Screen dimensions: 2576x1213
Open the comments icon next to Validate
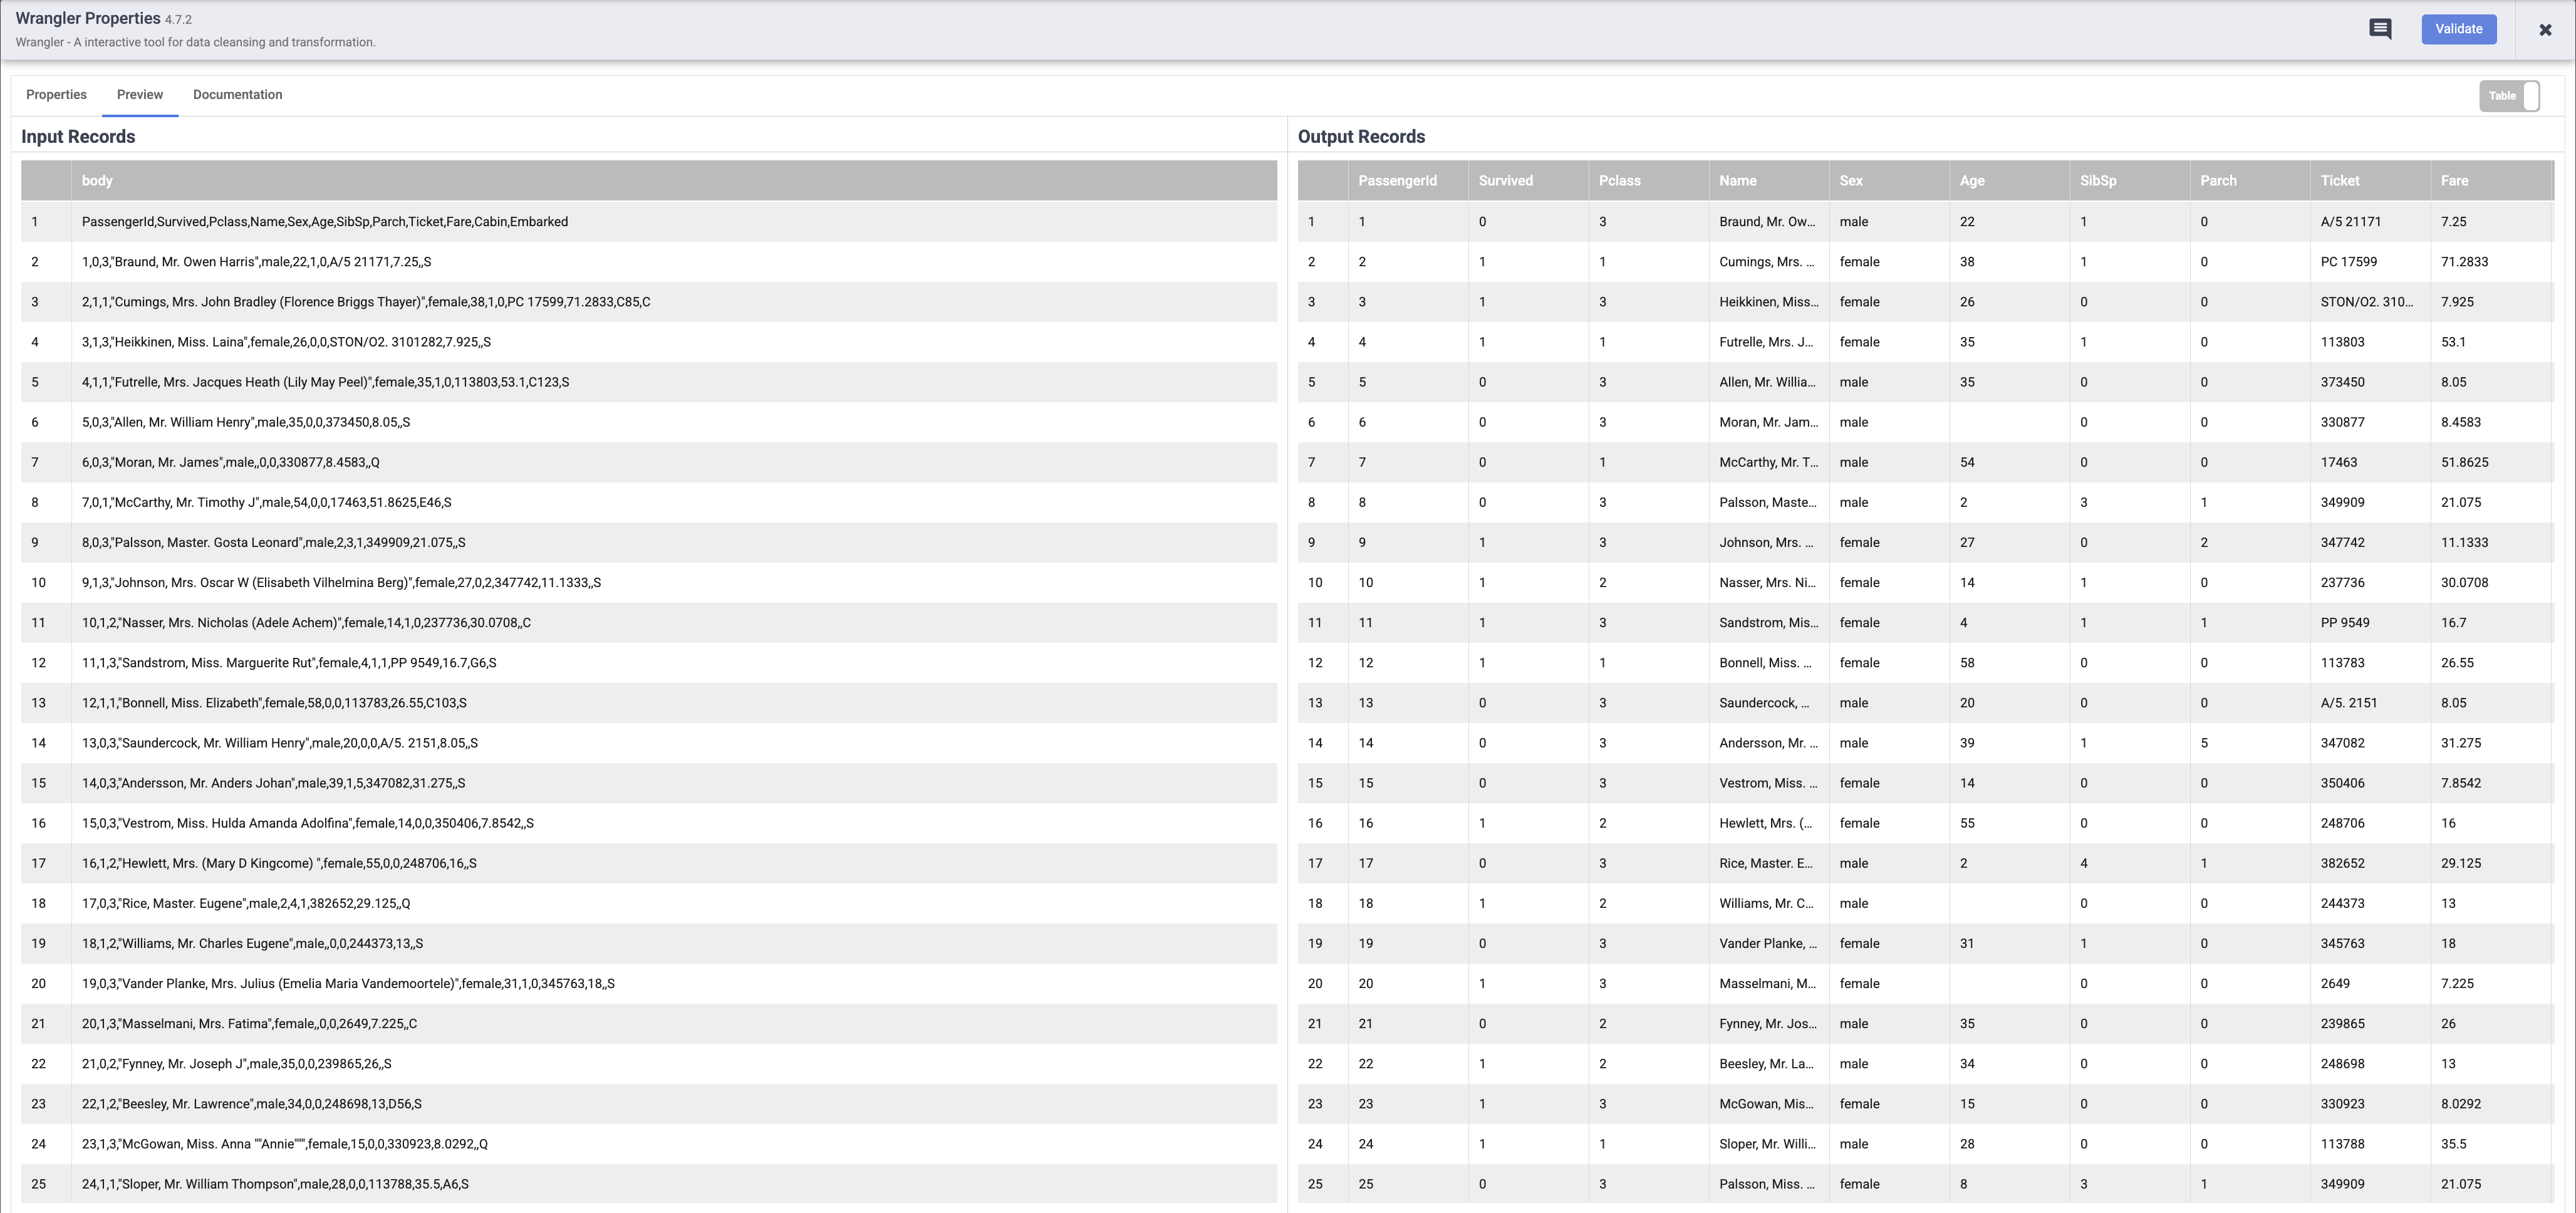pyautogui.click(x=2380, y=29)
